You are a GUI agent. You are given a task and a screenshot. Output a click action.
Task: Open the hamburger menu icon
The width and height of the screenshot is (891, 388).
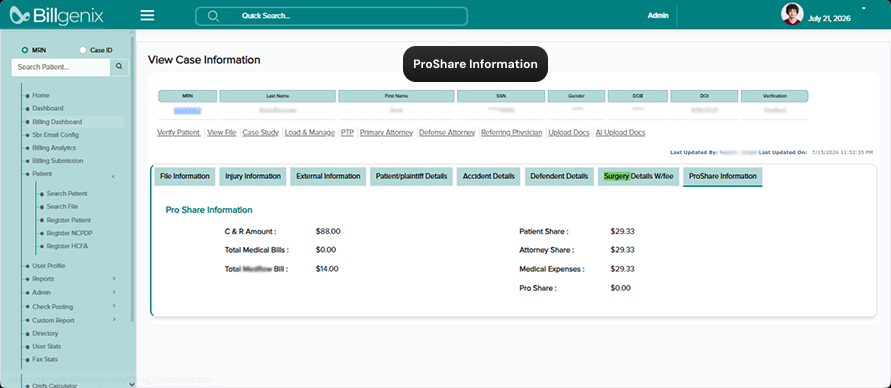(147, 15)
